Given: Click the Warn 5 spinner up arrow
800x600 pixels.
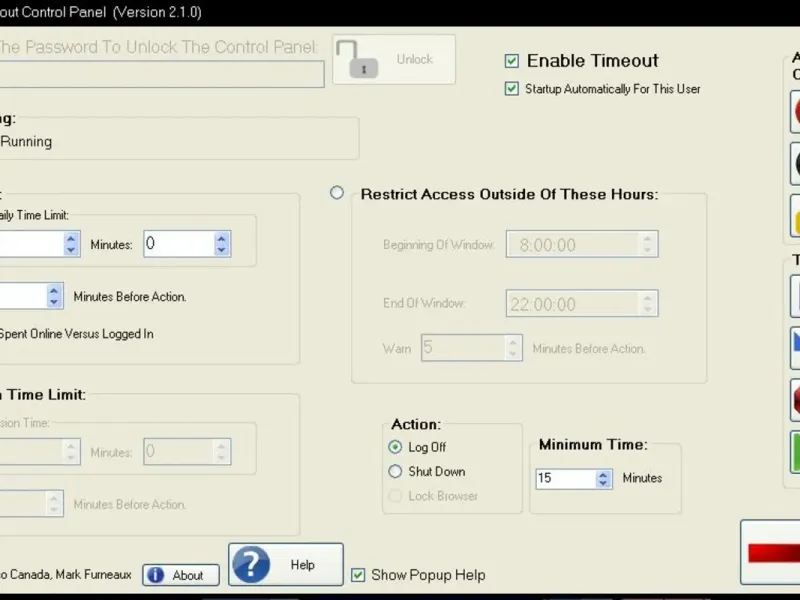Looking at the screenshot, I should pos(513,342).
